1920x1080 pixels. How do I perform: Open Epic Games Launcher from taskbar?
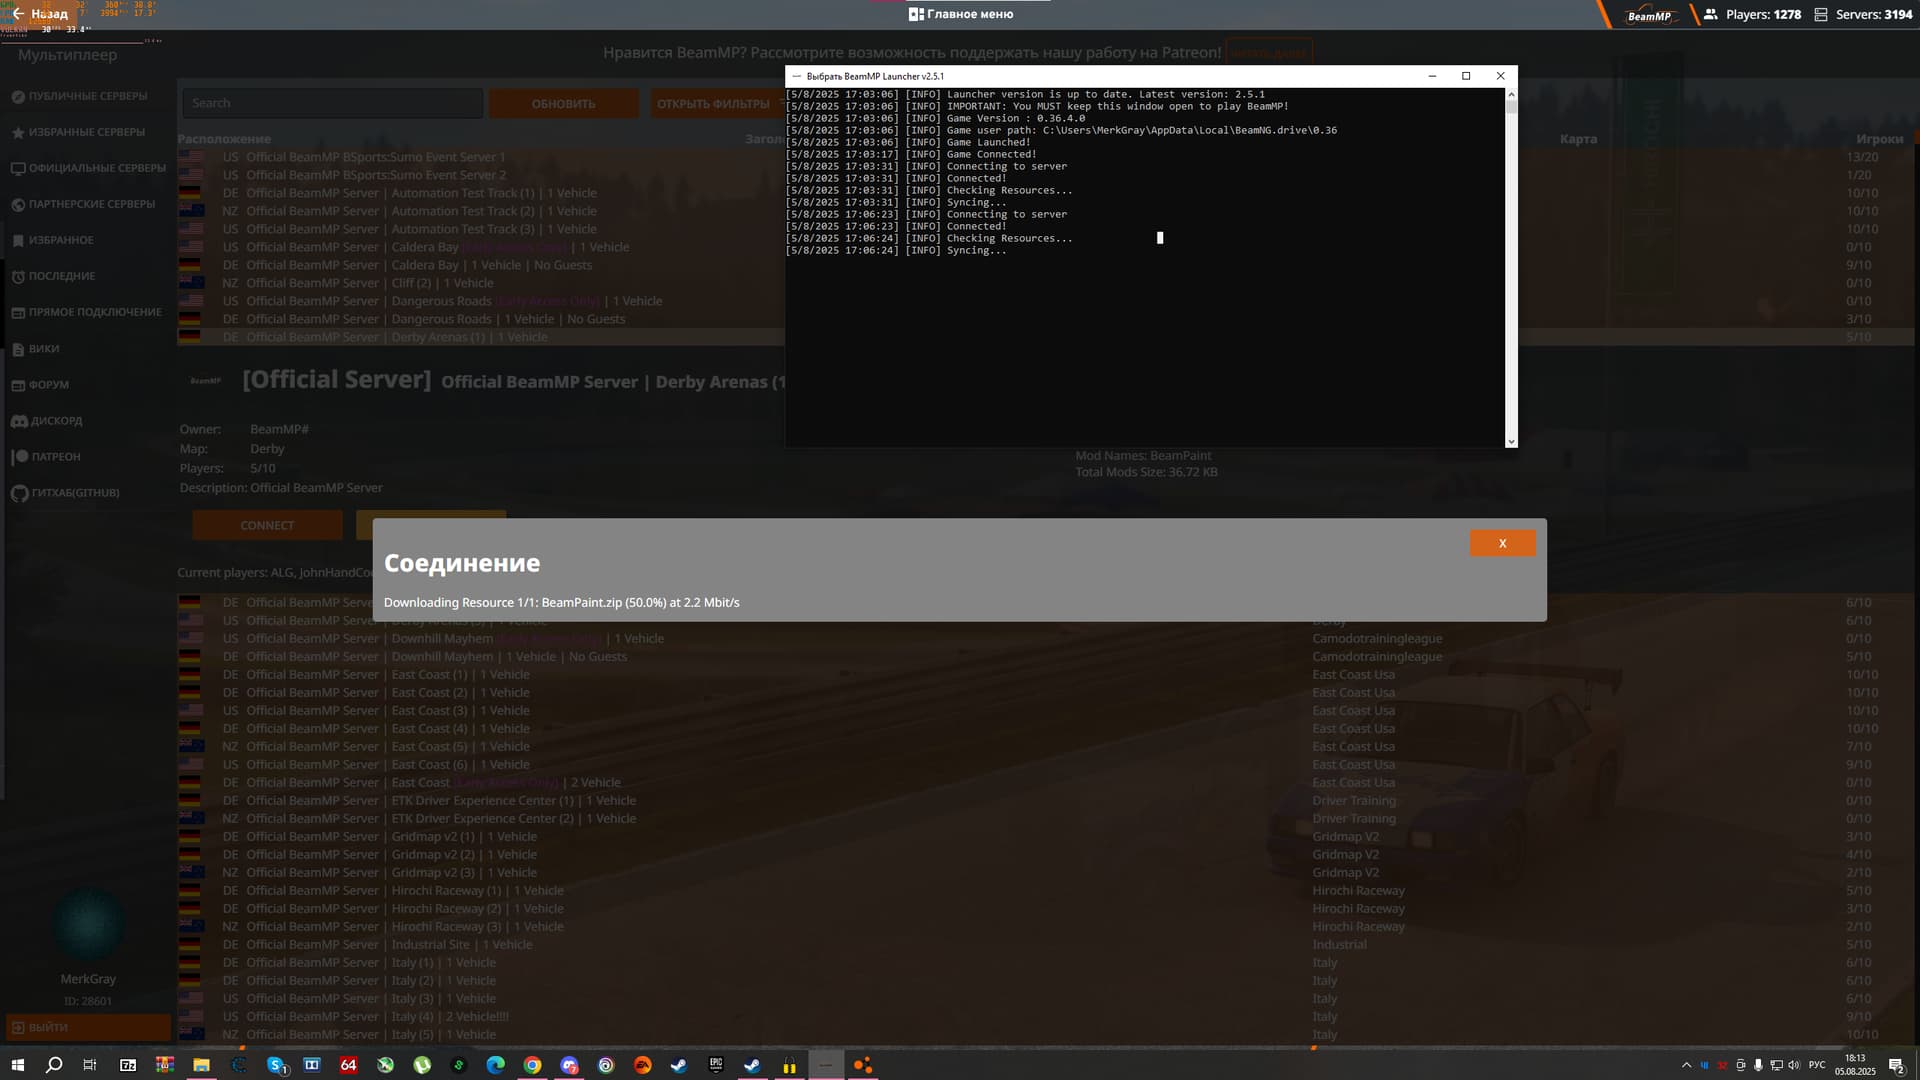pos(716,1065)
